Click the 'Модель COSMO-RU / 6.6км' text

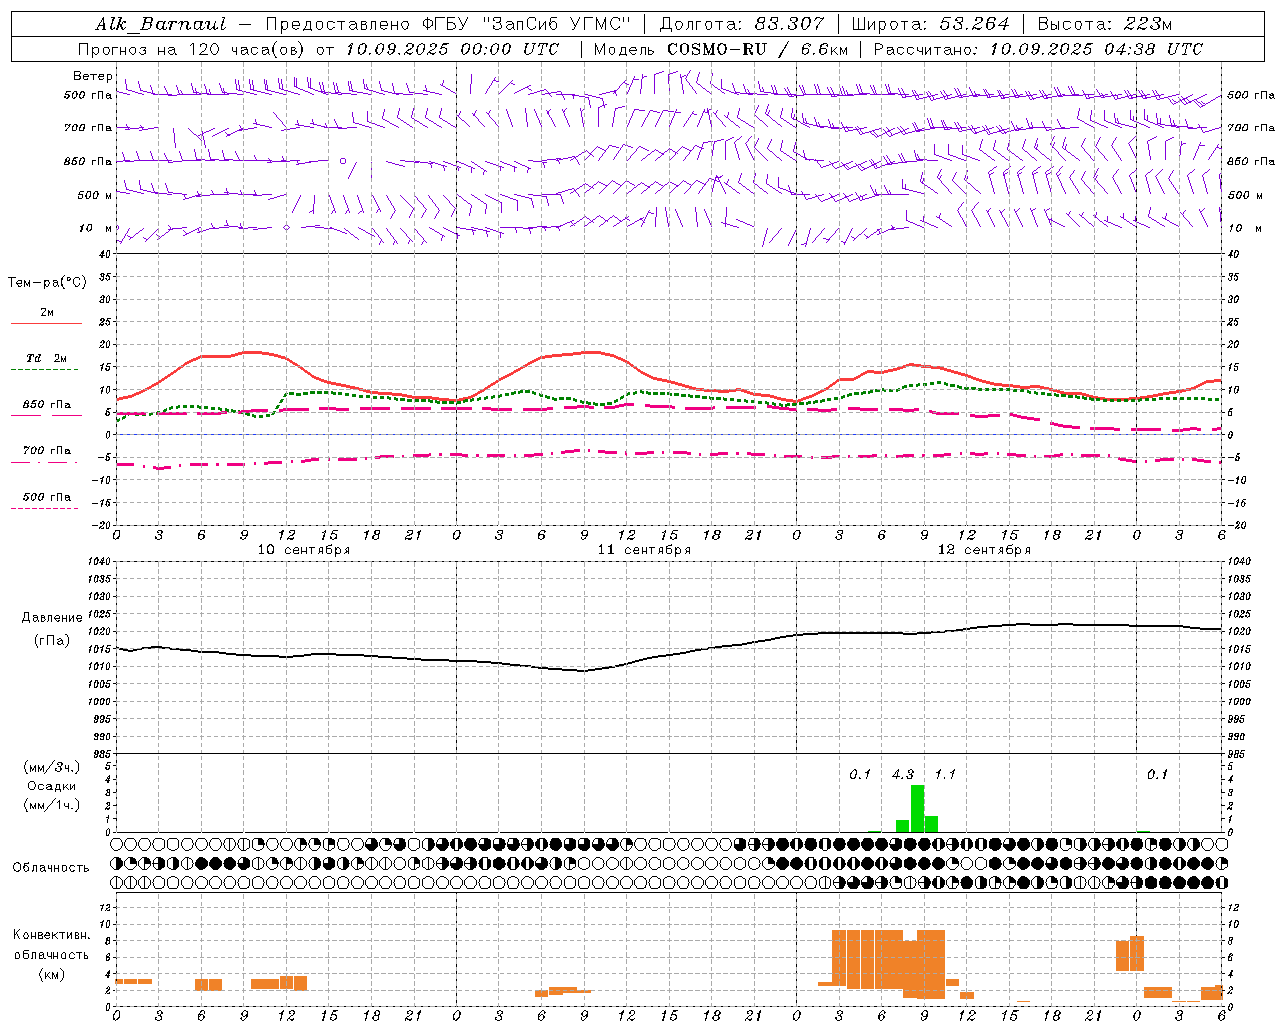click(721, 49)
